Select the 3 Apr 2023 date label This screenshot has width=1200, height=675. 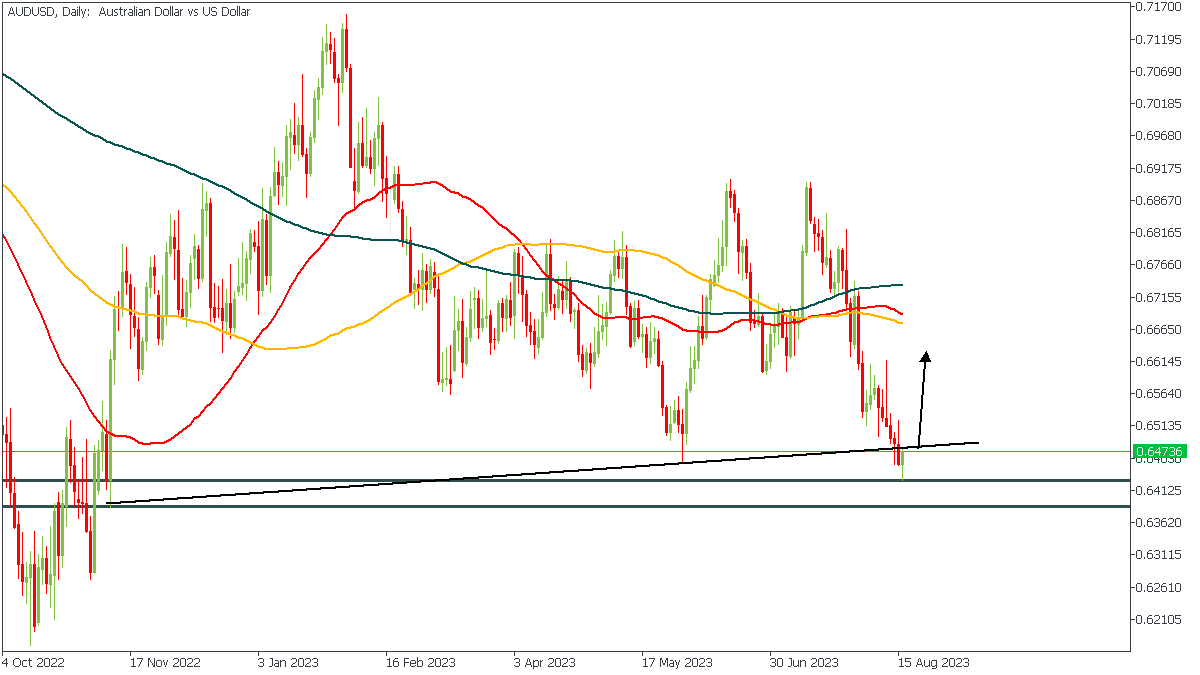(544, 662)
